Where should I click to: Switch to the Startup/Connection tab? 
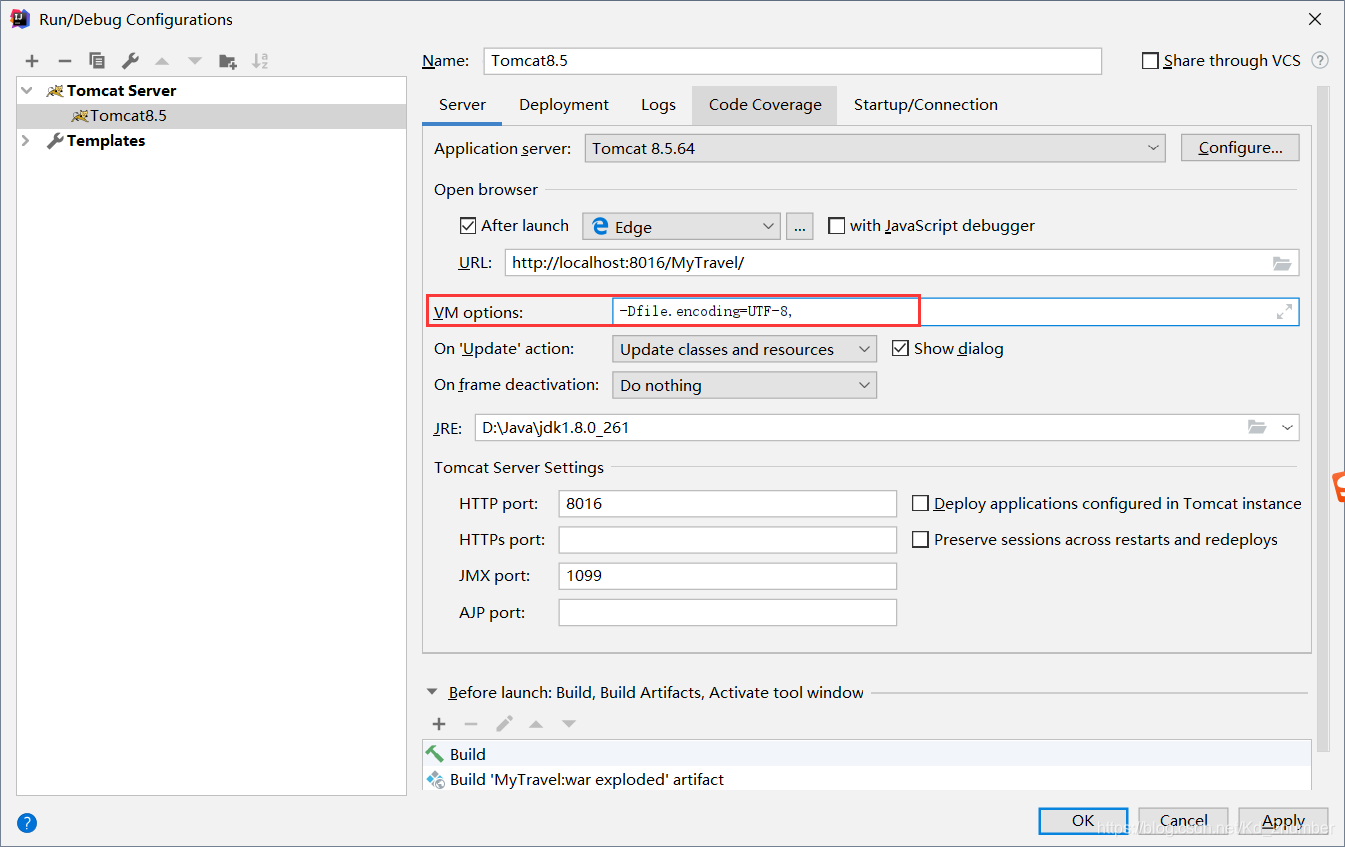[926, 105]
